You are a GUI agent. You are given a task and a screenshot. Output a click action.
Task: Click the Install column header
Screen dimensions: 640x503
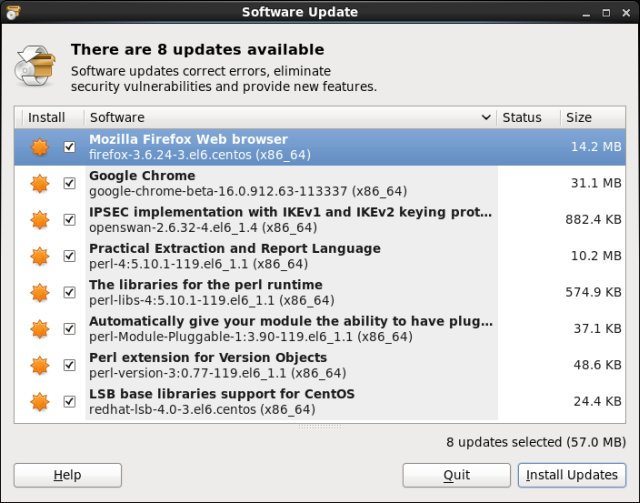[x=47, y=118]
